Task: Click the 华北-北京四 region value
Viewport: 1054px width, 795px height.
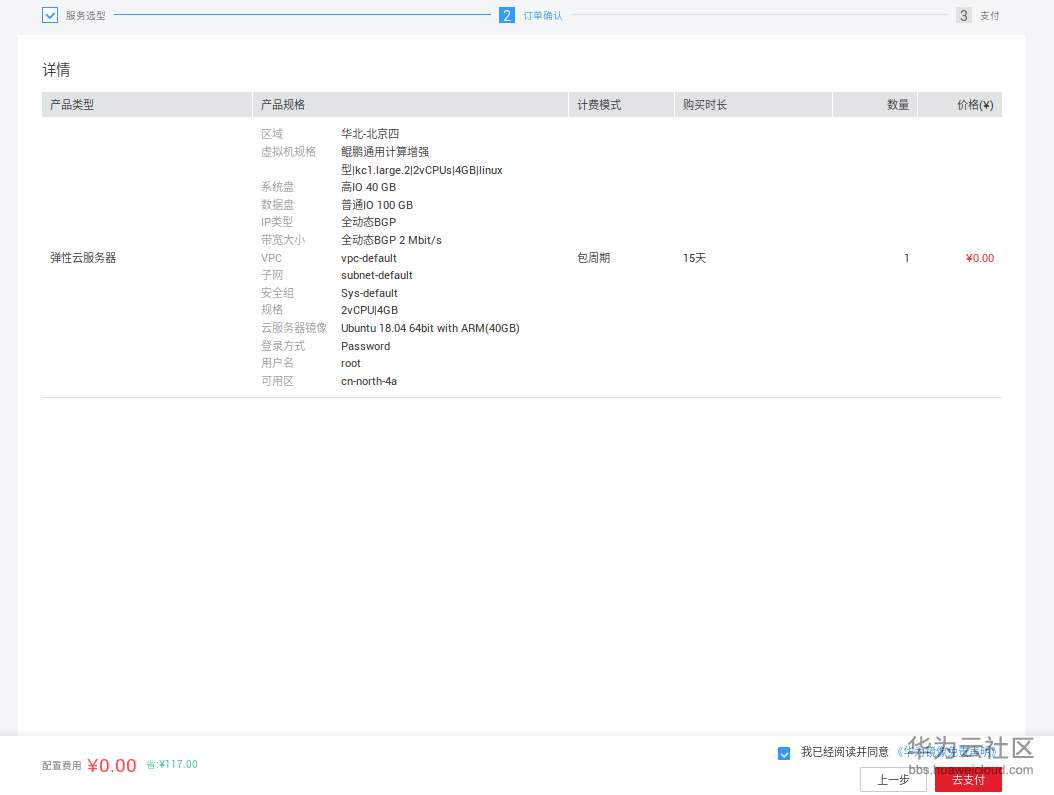Action: pos(370,134)
